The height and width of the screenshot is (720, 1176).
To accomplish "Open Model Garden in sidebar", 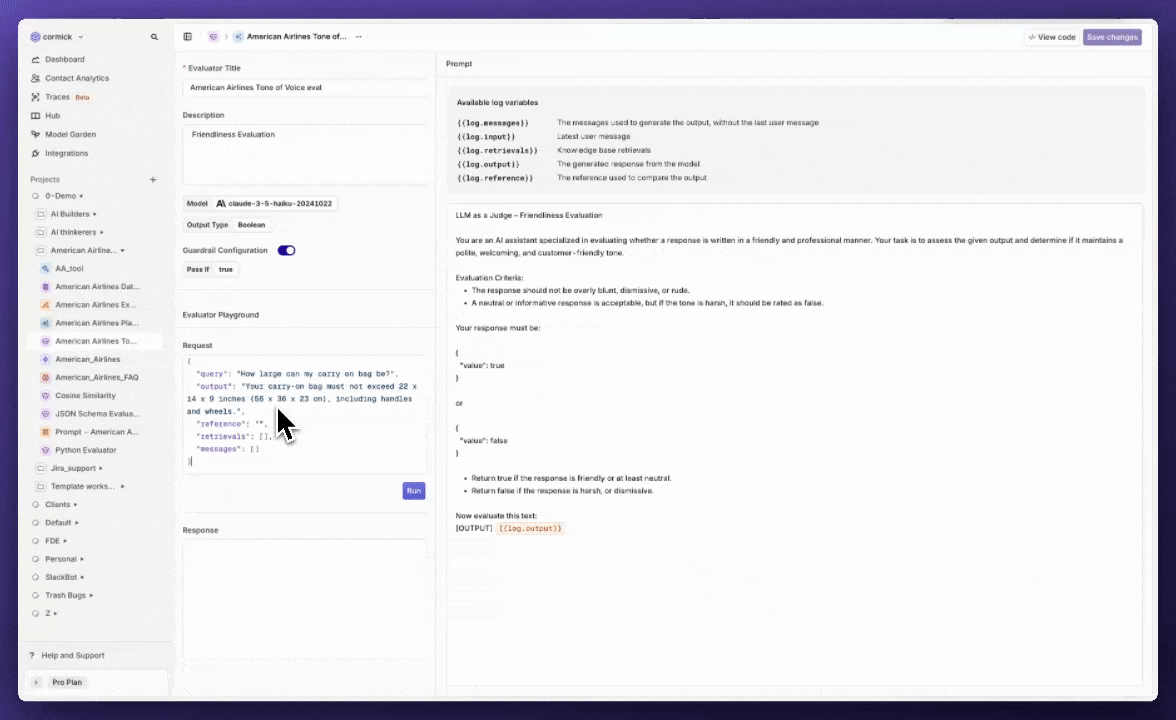I will 70,134.
